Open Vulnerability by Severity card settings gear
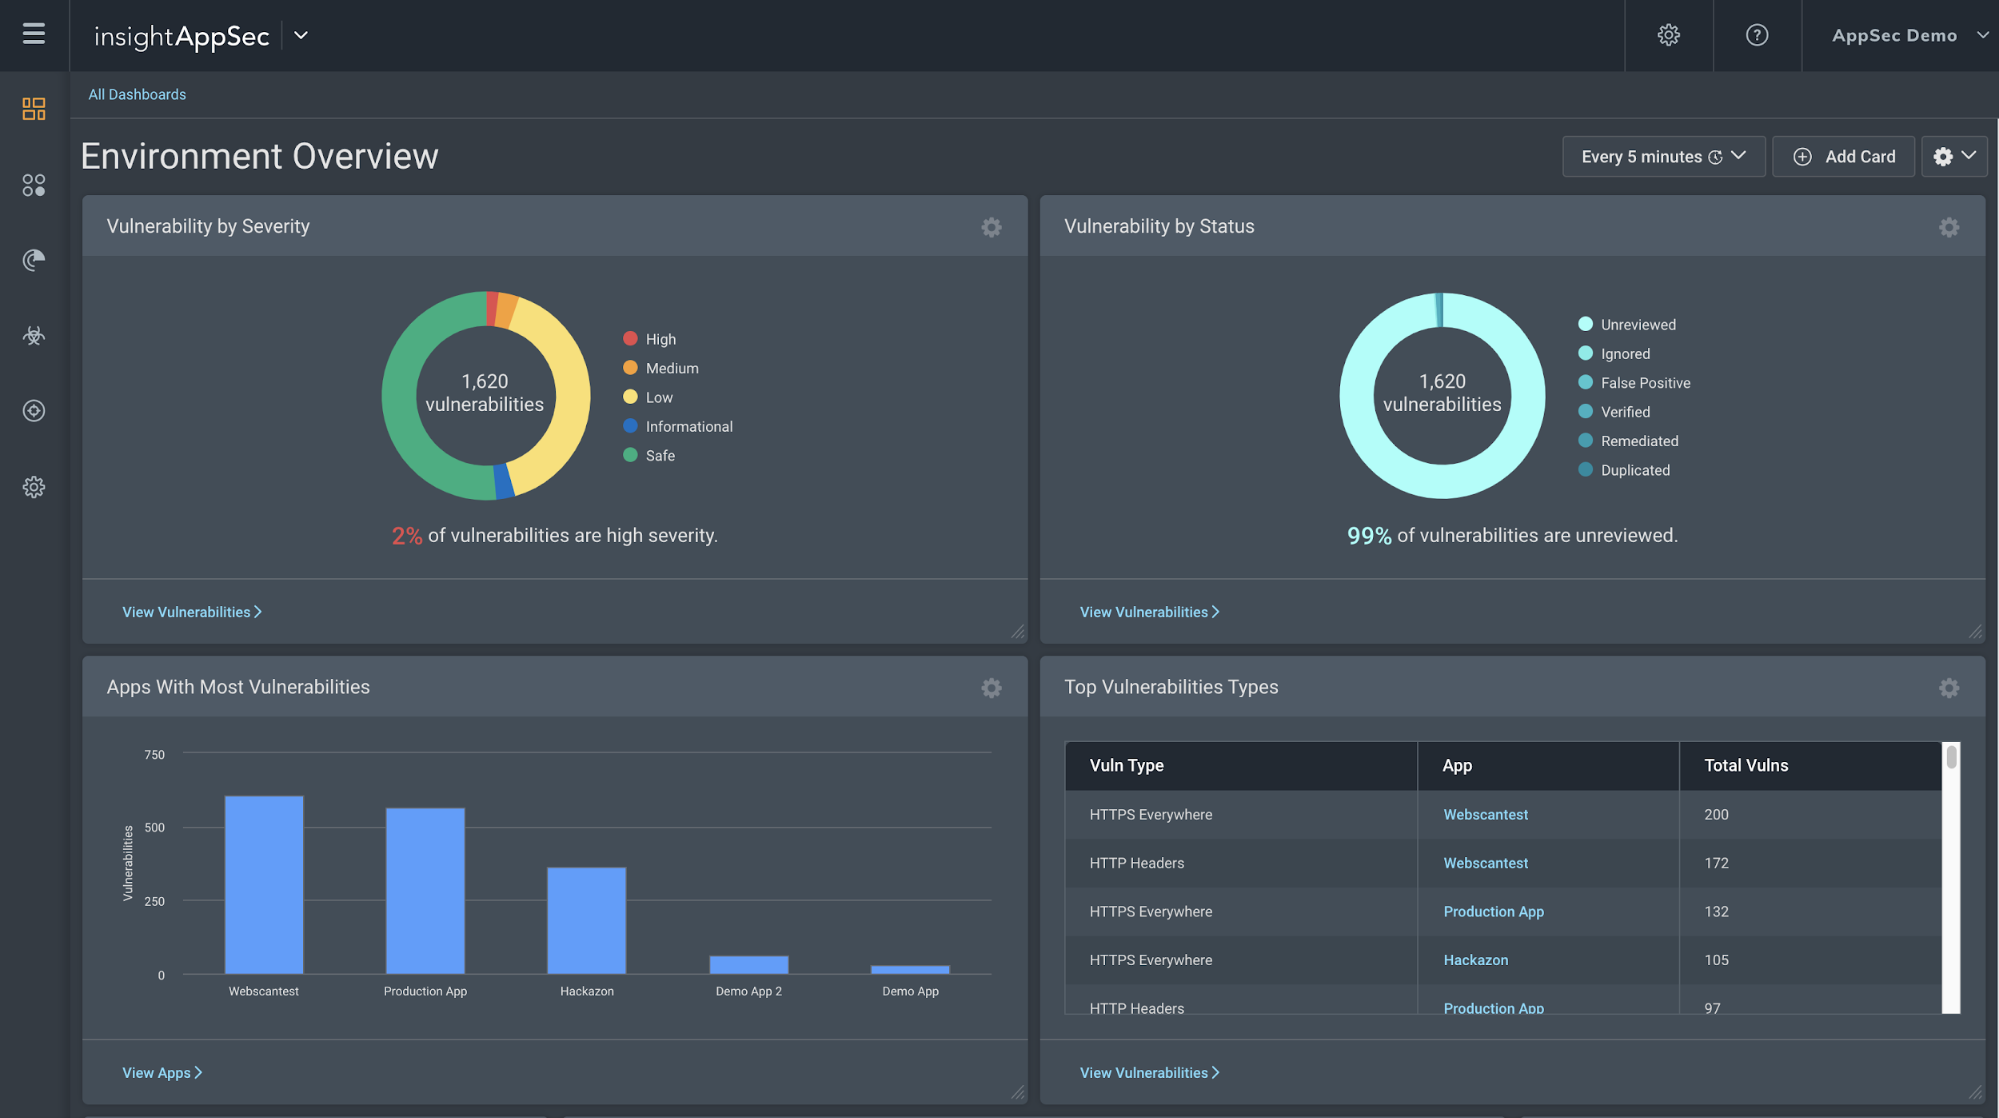1999x1118 pixels. point(990,227)
